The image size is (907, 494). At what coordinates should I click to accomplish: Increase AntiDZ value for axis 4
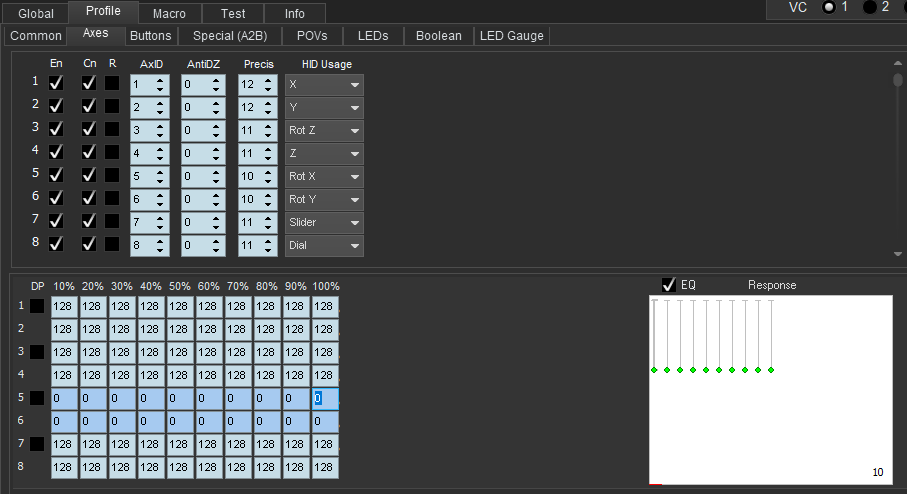215,148
